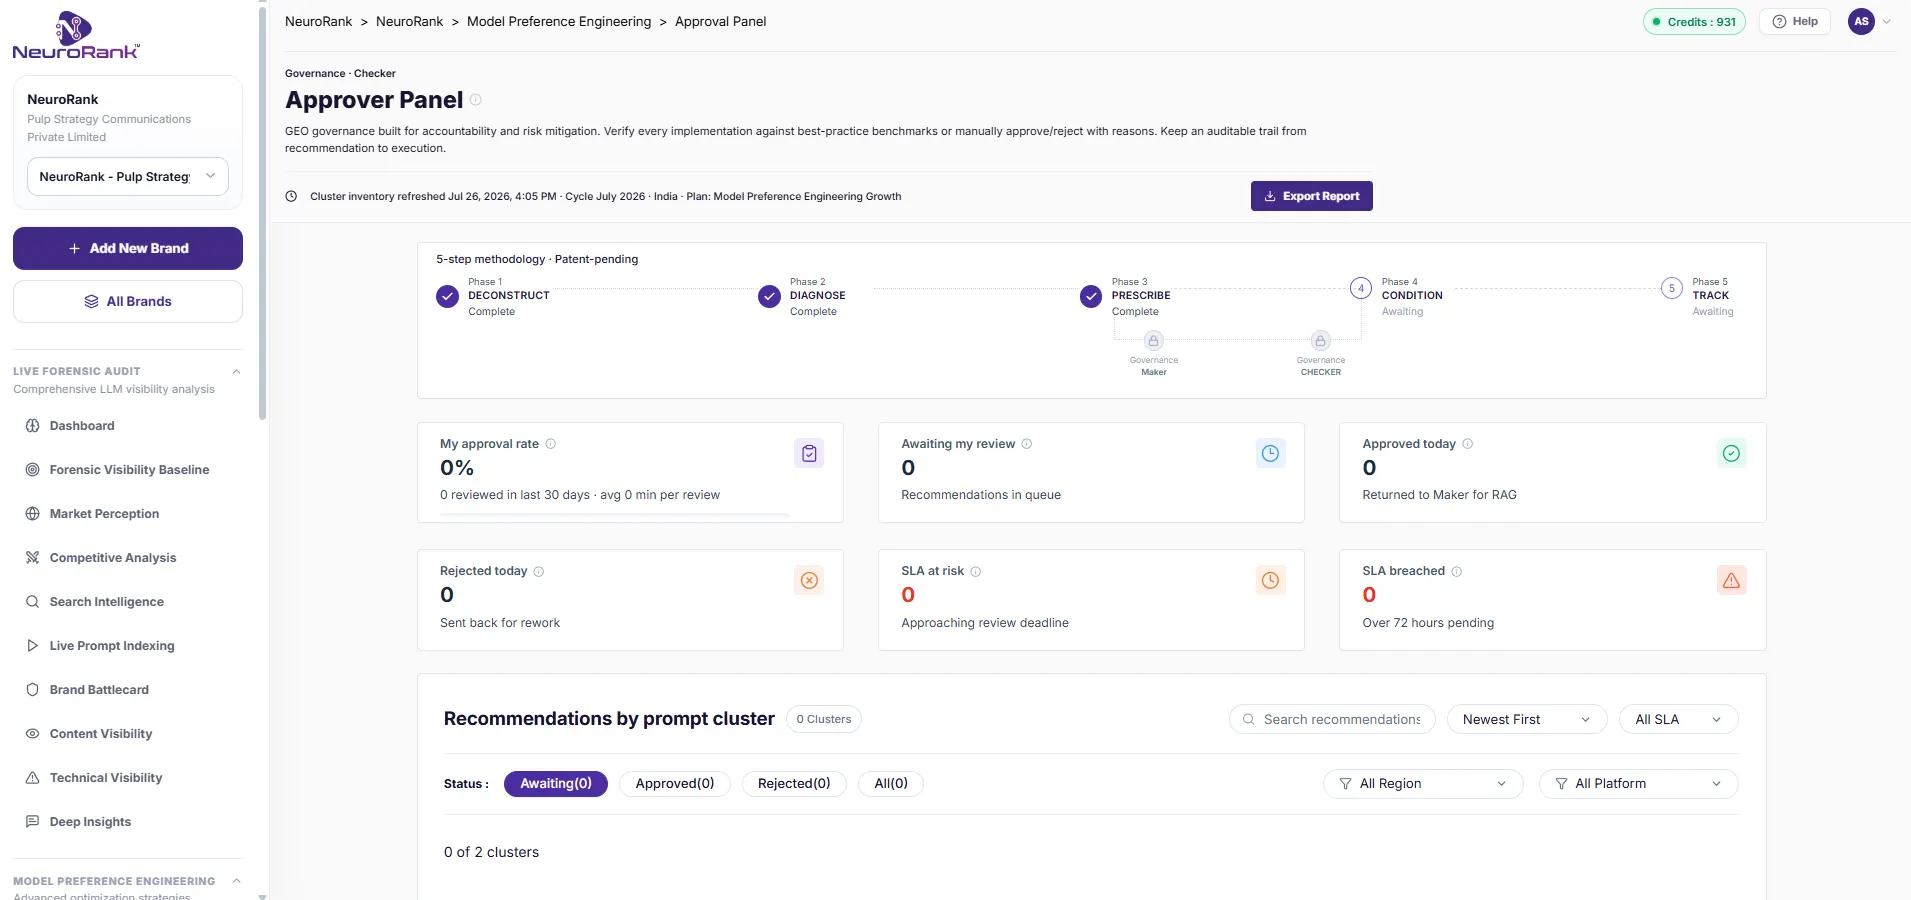Screen dimensions: 1911x900
Task: Select the Rejected(0) status filter
Action: coord(794,784)
